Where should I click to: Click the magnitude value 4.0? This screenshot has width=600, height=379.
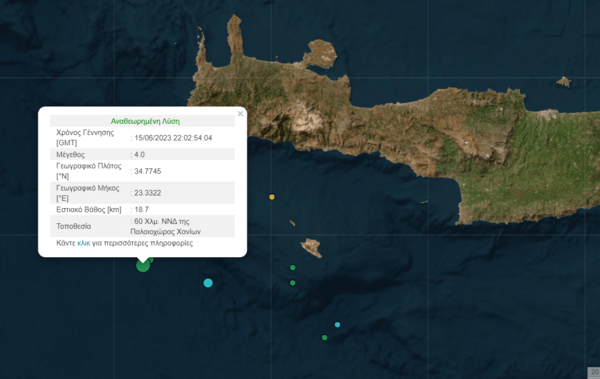click(140, 155)
